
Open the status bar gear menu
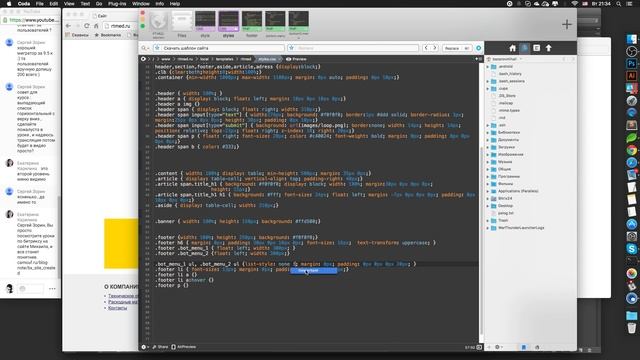tap(144, 347)
